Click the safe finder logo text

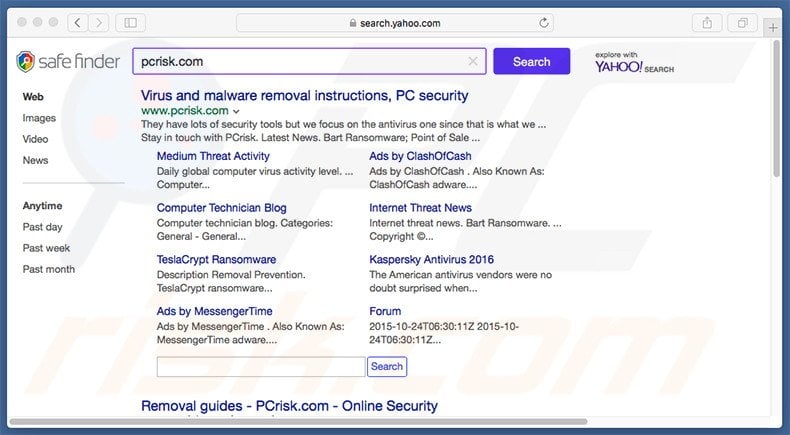click(x=79, y=61)
